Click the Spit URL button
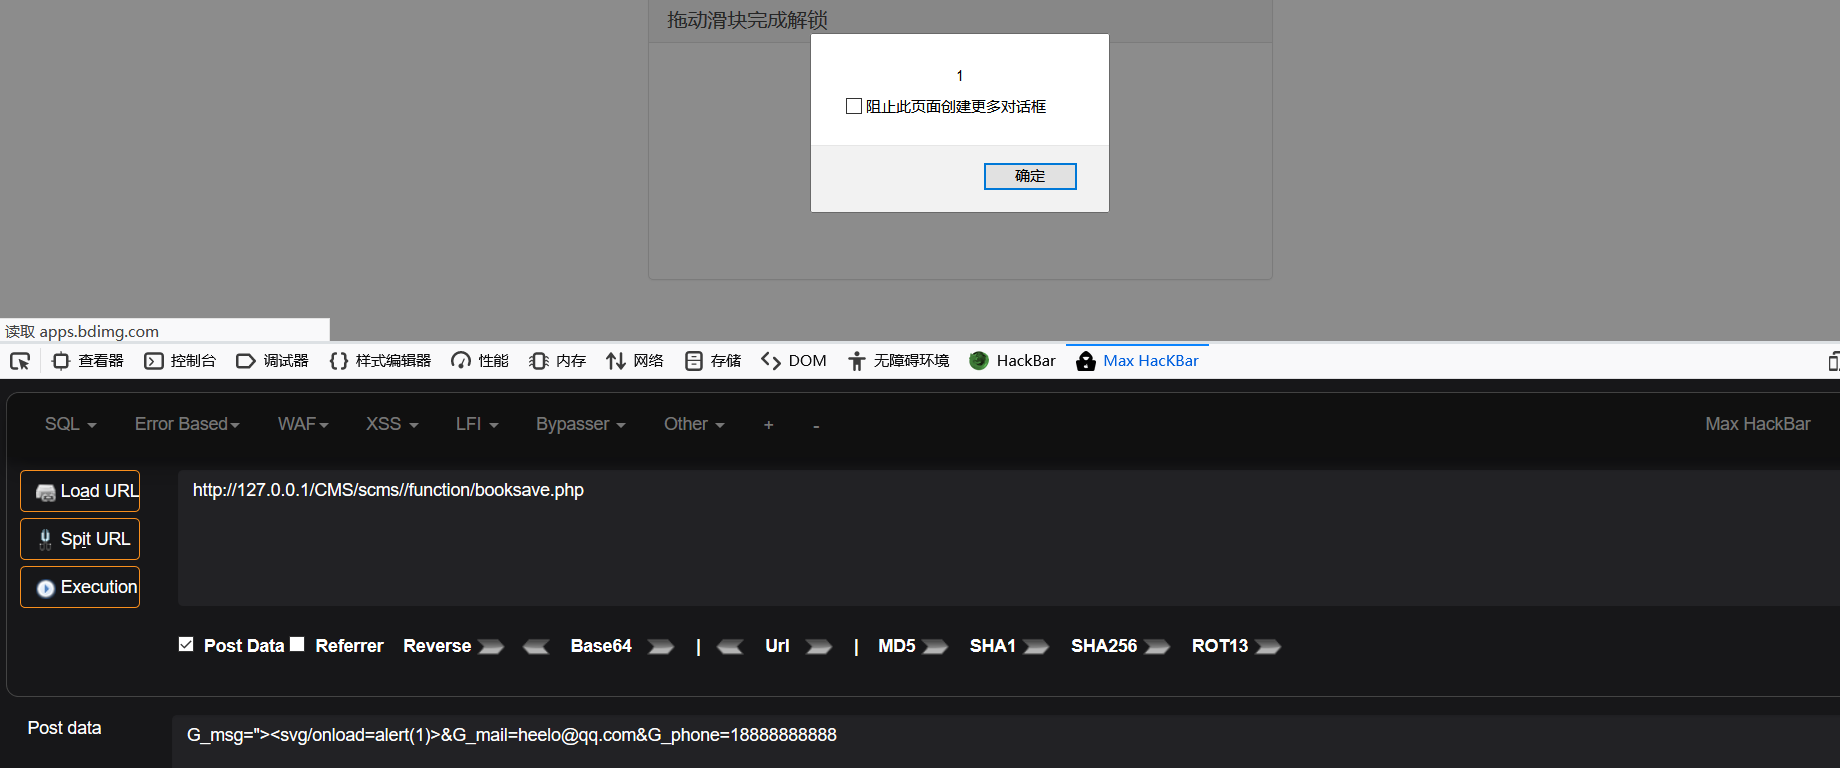Screen dimensions: 1840x768 pyautogui.click(x=80, y=539)
